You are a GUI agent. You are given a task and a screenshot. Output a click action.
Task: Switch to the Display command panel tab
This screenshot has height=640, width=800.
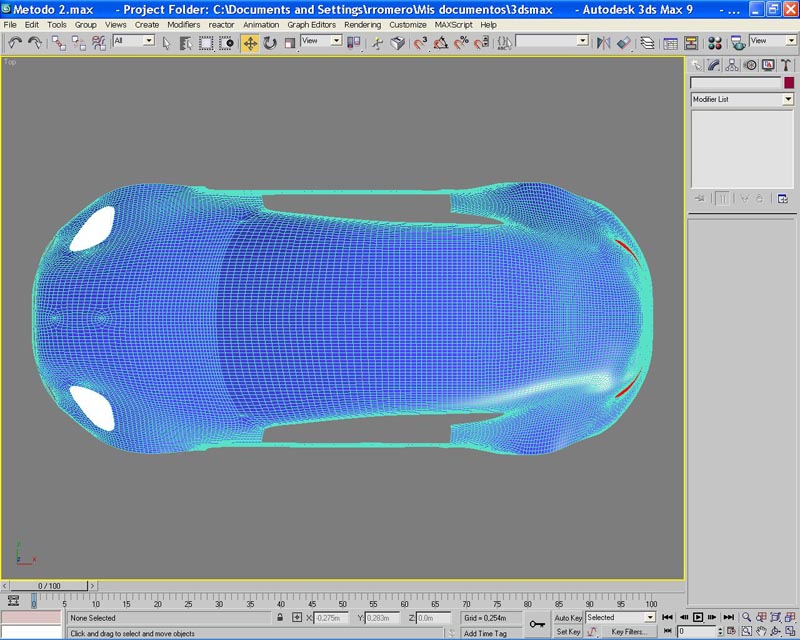point(768,65)
